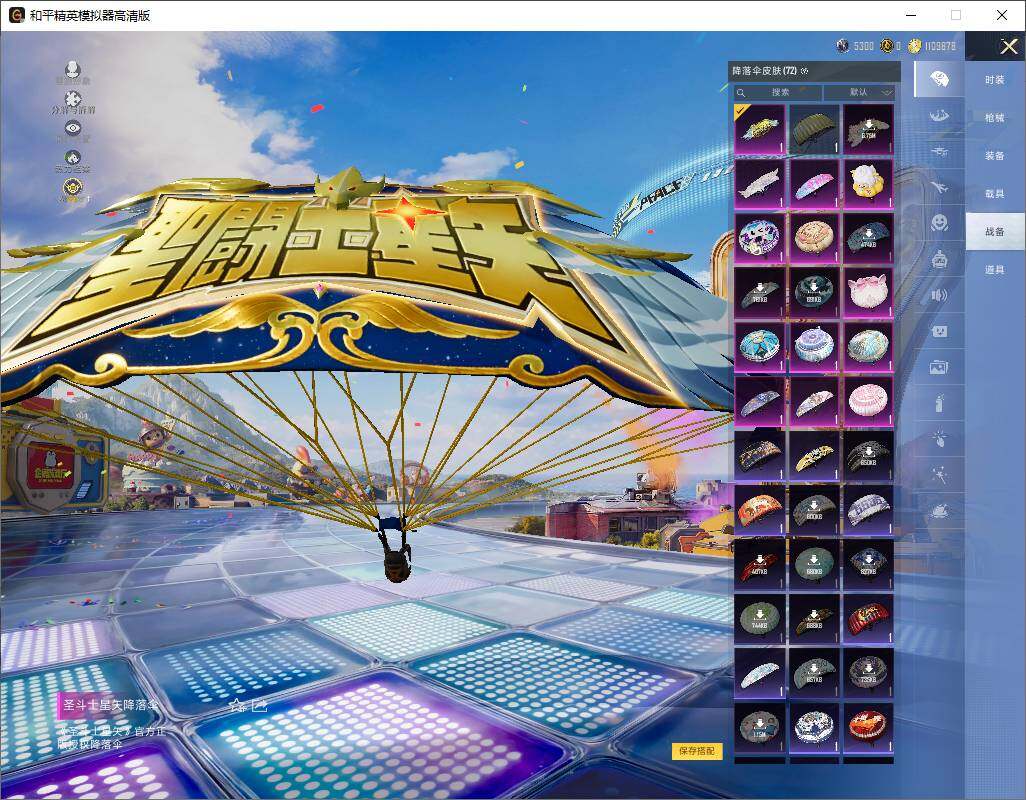Open the smiley emote category icon
Screen dimensions: 1026x800
(x=939, y=224)
